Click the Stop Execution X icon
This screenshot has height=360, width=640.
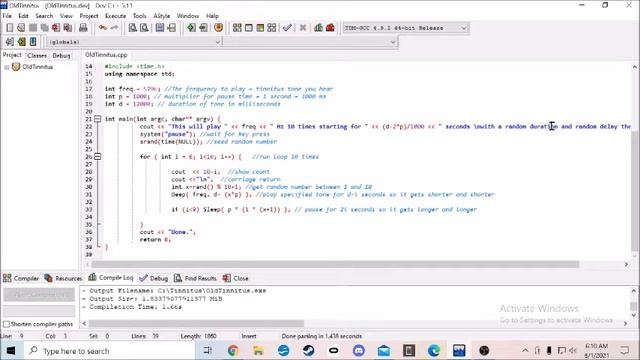tap(303, 28)
